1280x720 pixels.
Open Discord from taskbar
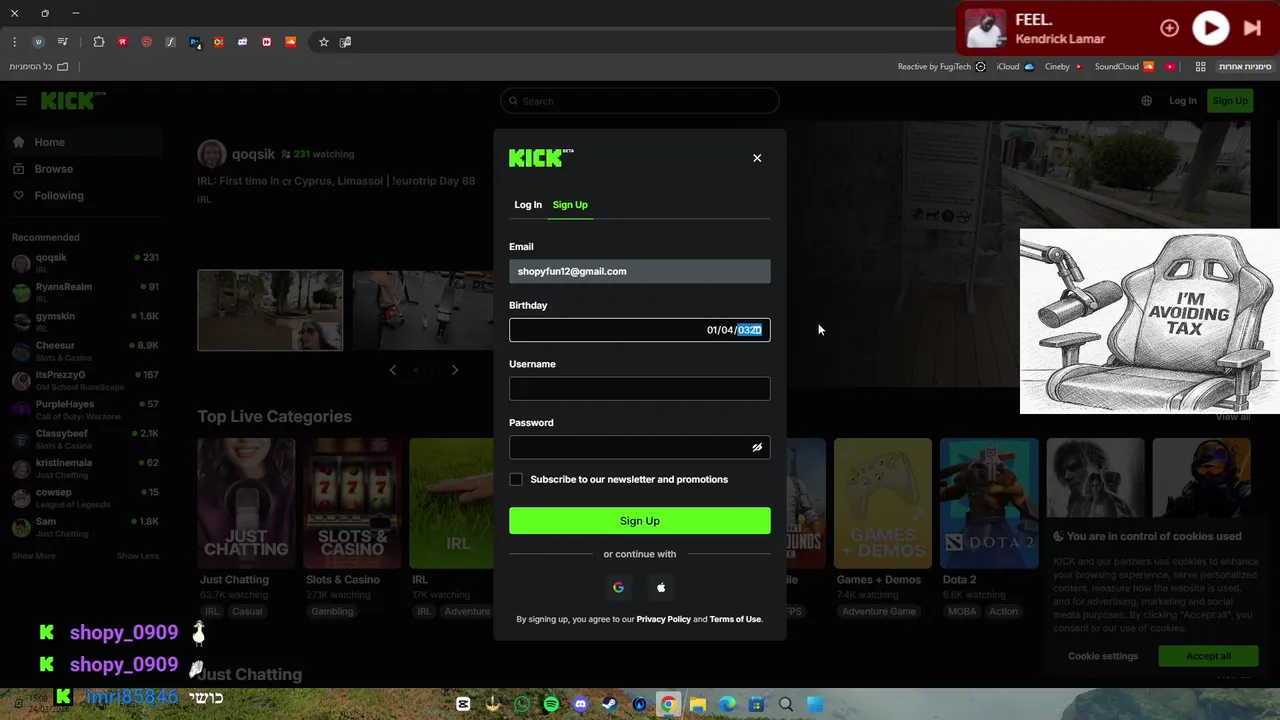click(x=580, y=704)
